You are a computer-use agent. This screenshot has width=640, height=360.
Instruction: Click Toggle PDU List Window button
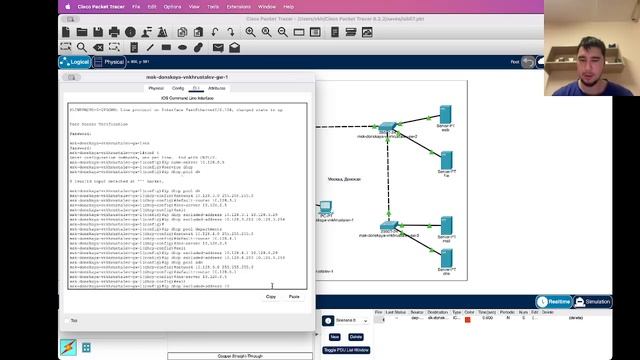[346, 350]
